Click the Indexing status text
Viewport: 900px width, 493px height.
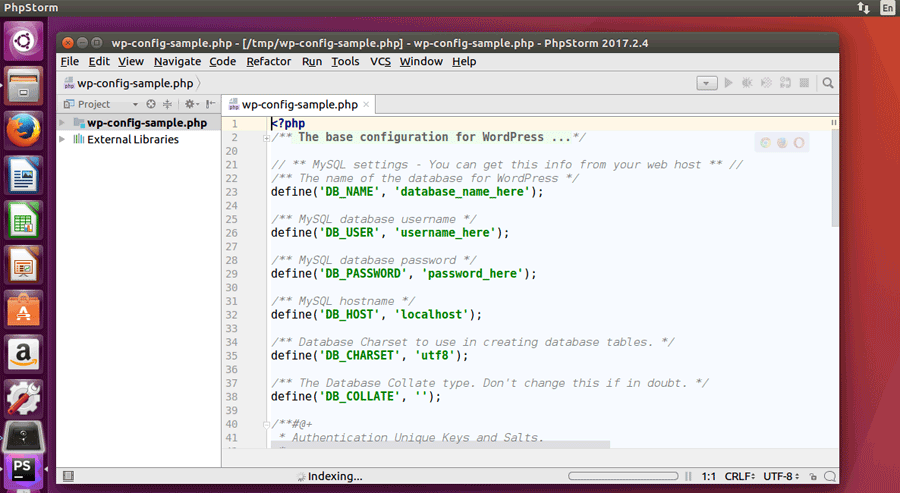pyautogui.click(x=335, y=476)
